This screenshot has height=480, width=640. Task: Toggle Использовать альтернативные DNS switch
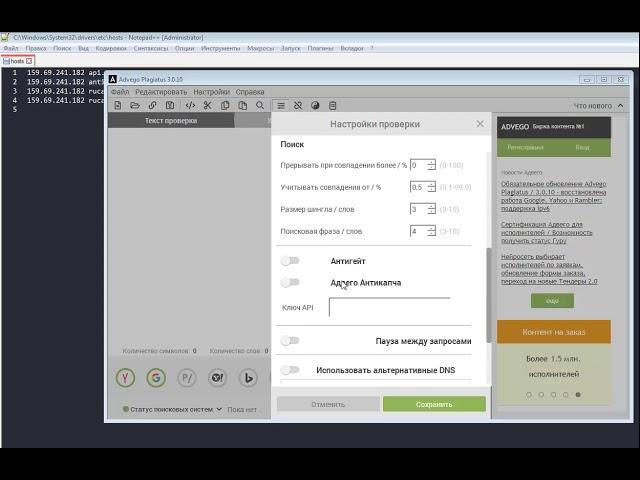290,370
